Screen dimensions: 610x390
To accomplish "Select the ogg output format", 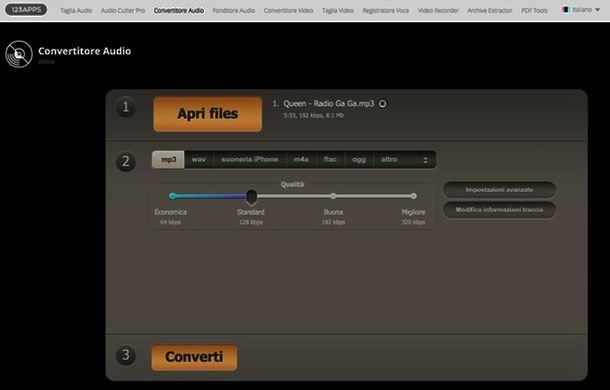I will pyautogui.click(x=359, y=160).
